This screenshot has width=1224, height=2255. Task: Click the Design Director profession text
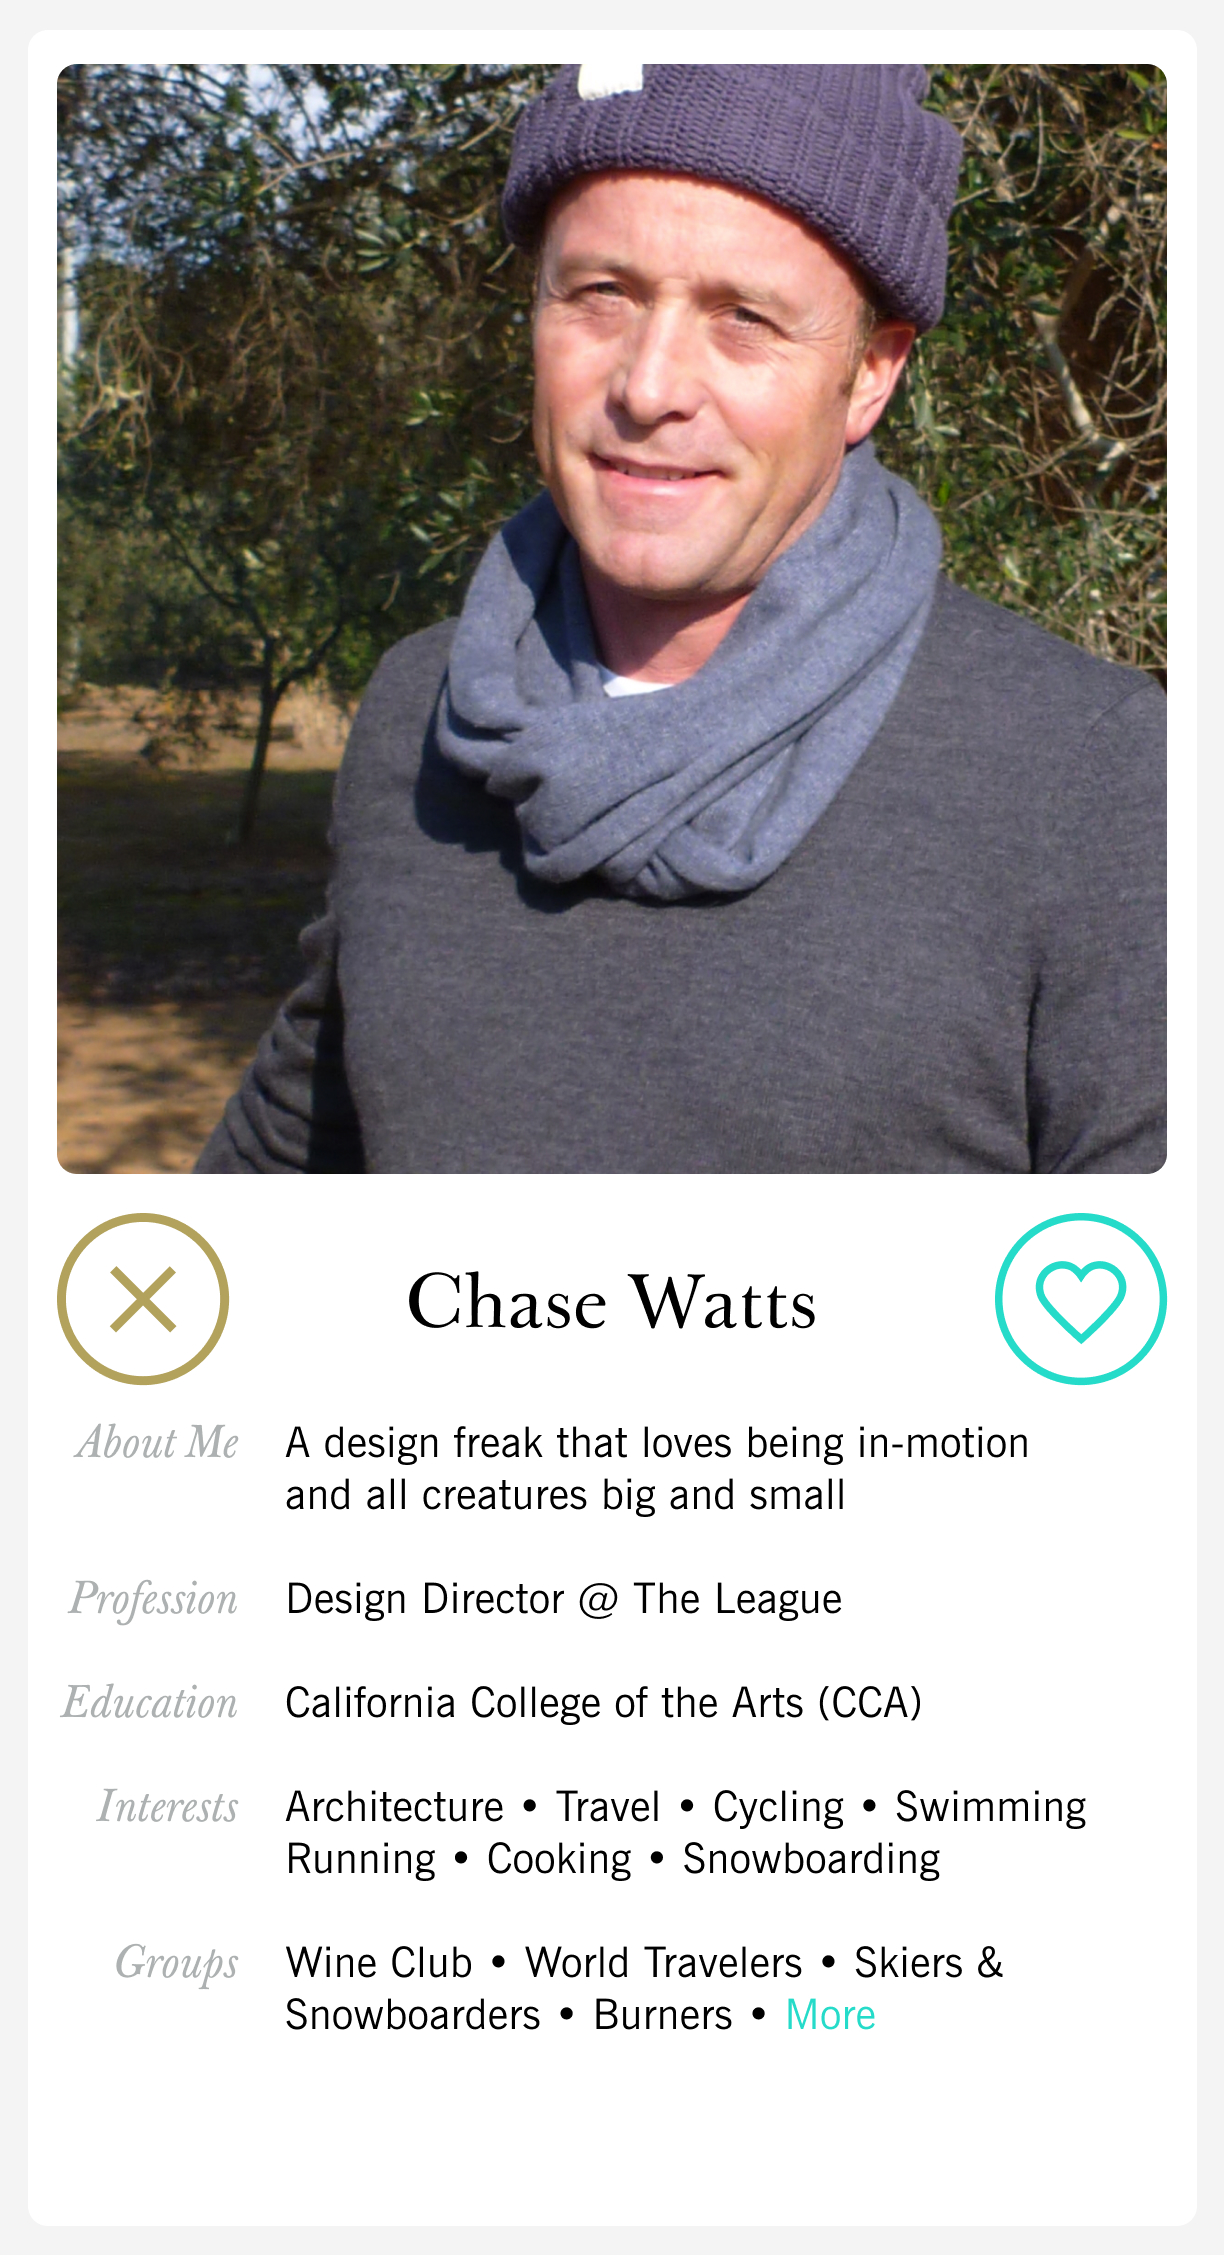pos(564,1599)
